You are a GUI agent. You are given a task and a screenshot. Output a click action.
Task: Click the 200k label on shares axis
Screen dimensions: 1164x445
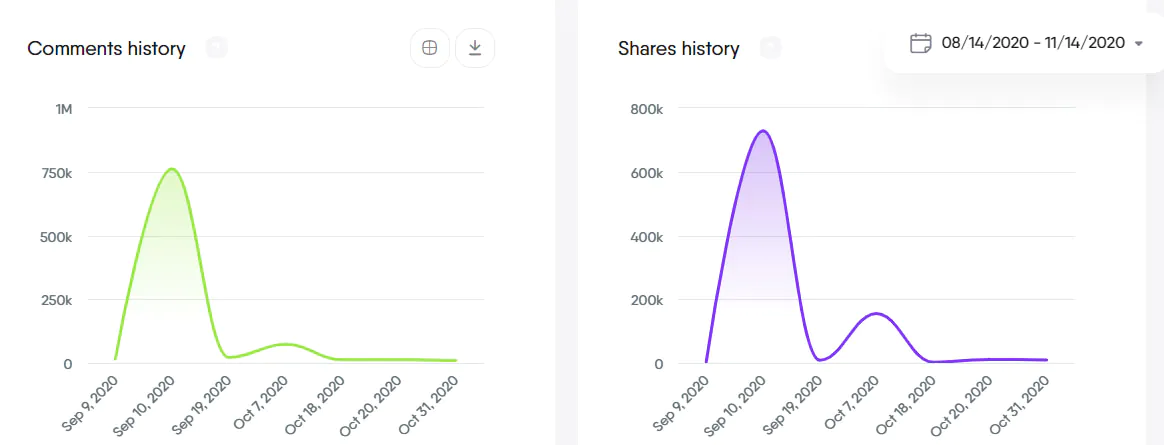coord(646,300)
